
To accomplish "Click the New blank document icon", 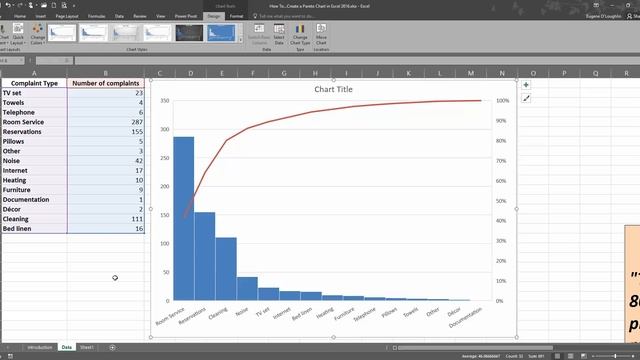I will pyautogui.click(x=53, y=5).
